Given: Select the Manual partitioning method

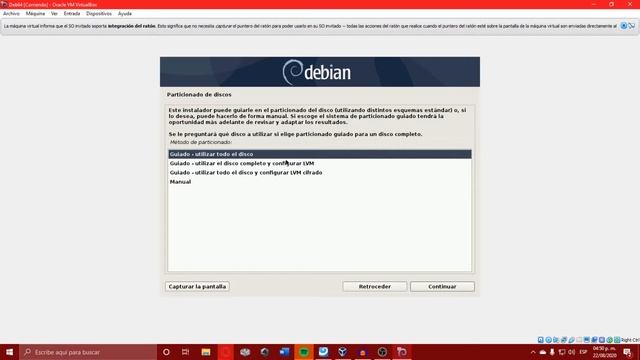Looking at the screenshot, I should [x=320, y=182].
